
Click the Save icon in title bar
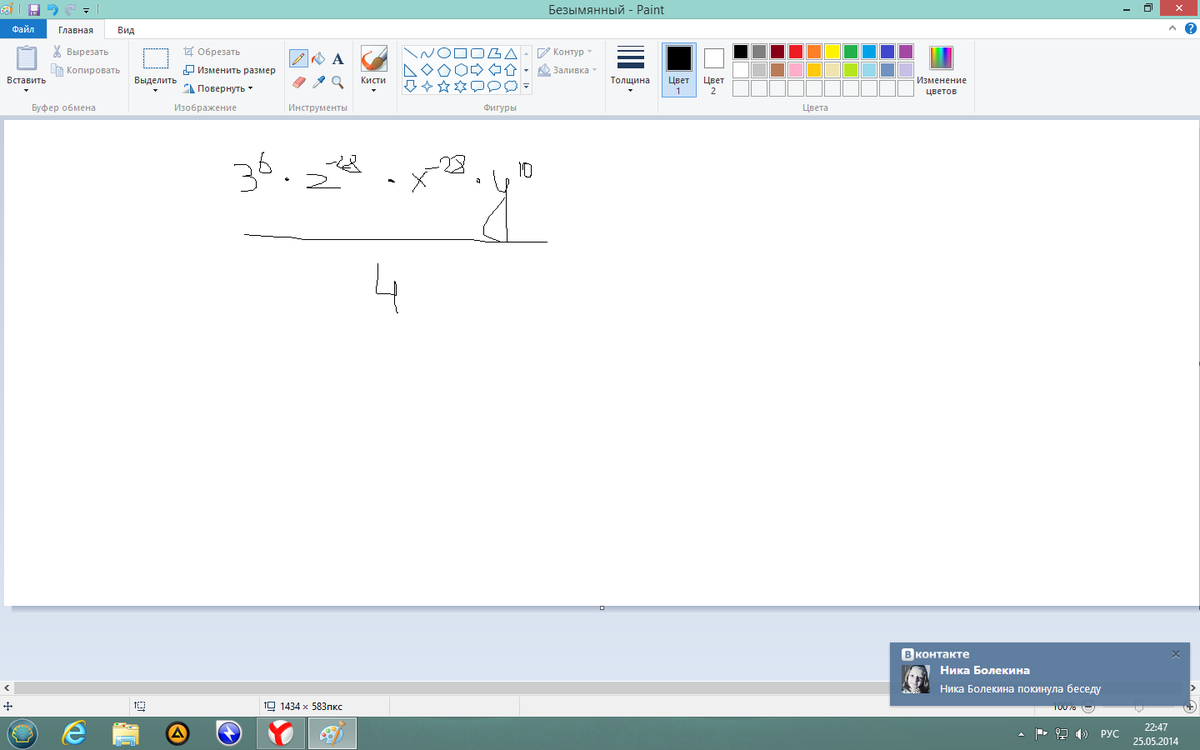[34, 10]
